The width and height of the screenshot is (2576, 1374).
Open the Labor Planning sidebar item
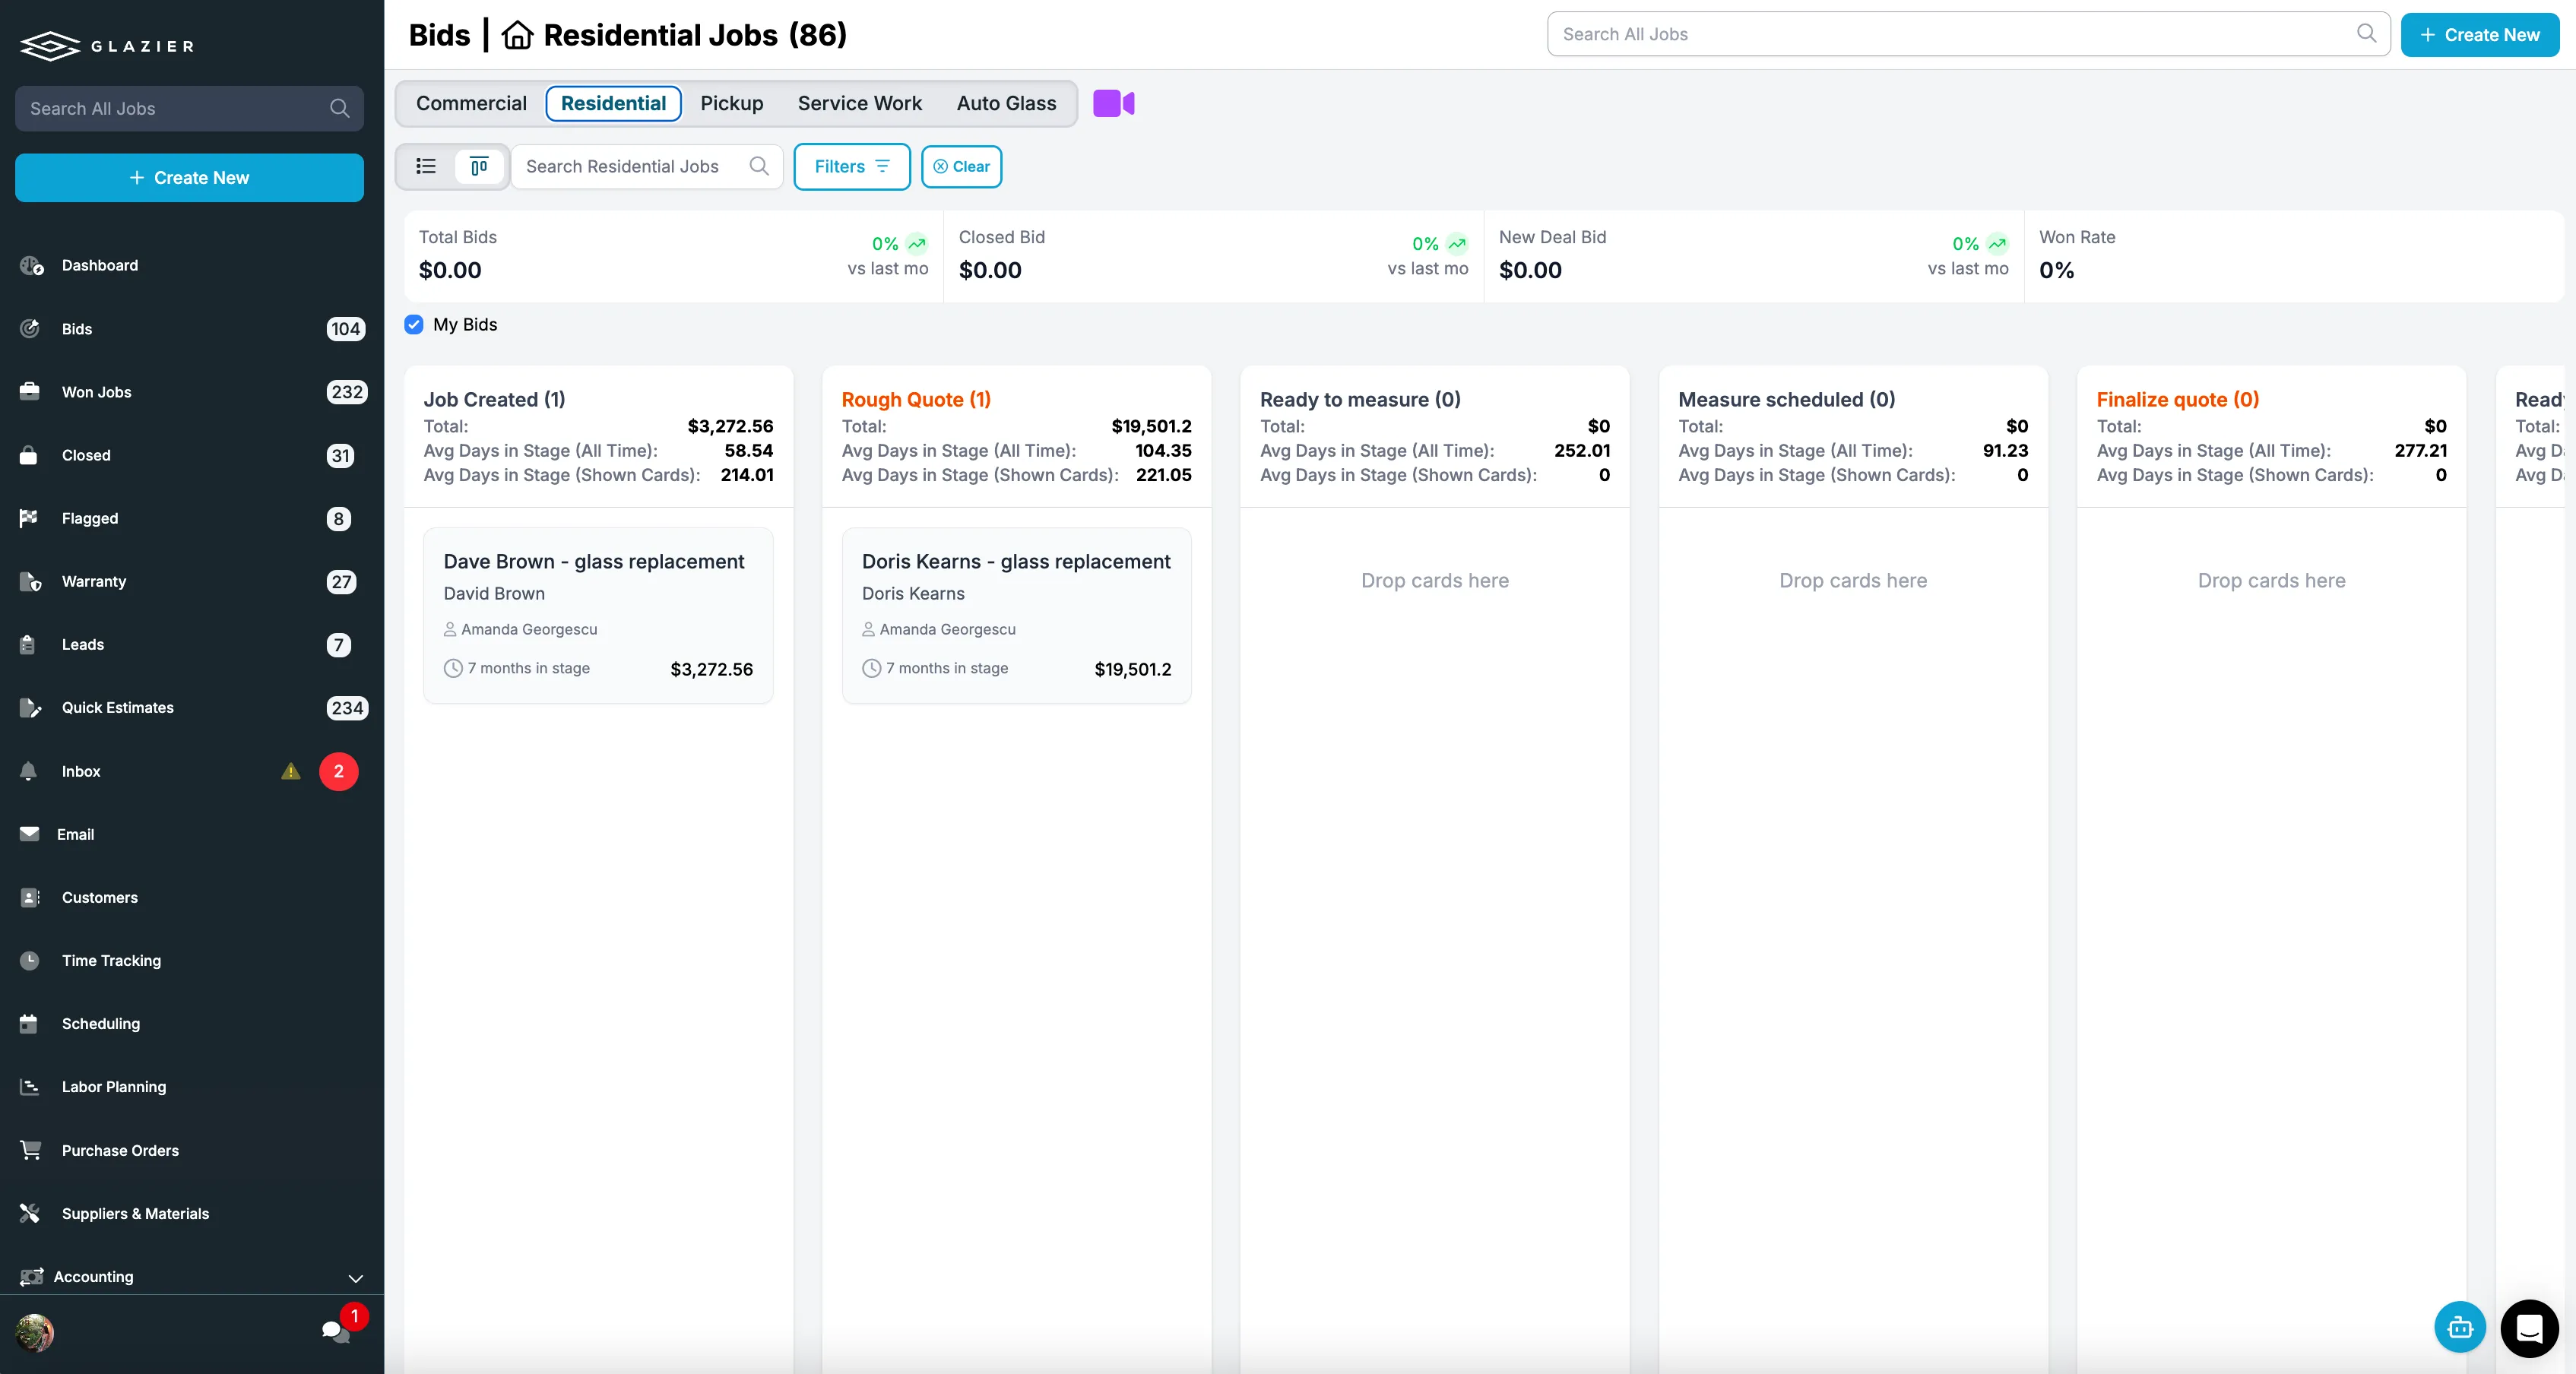coord(192,1086)
